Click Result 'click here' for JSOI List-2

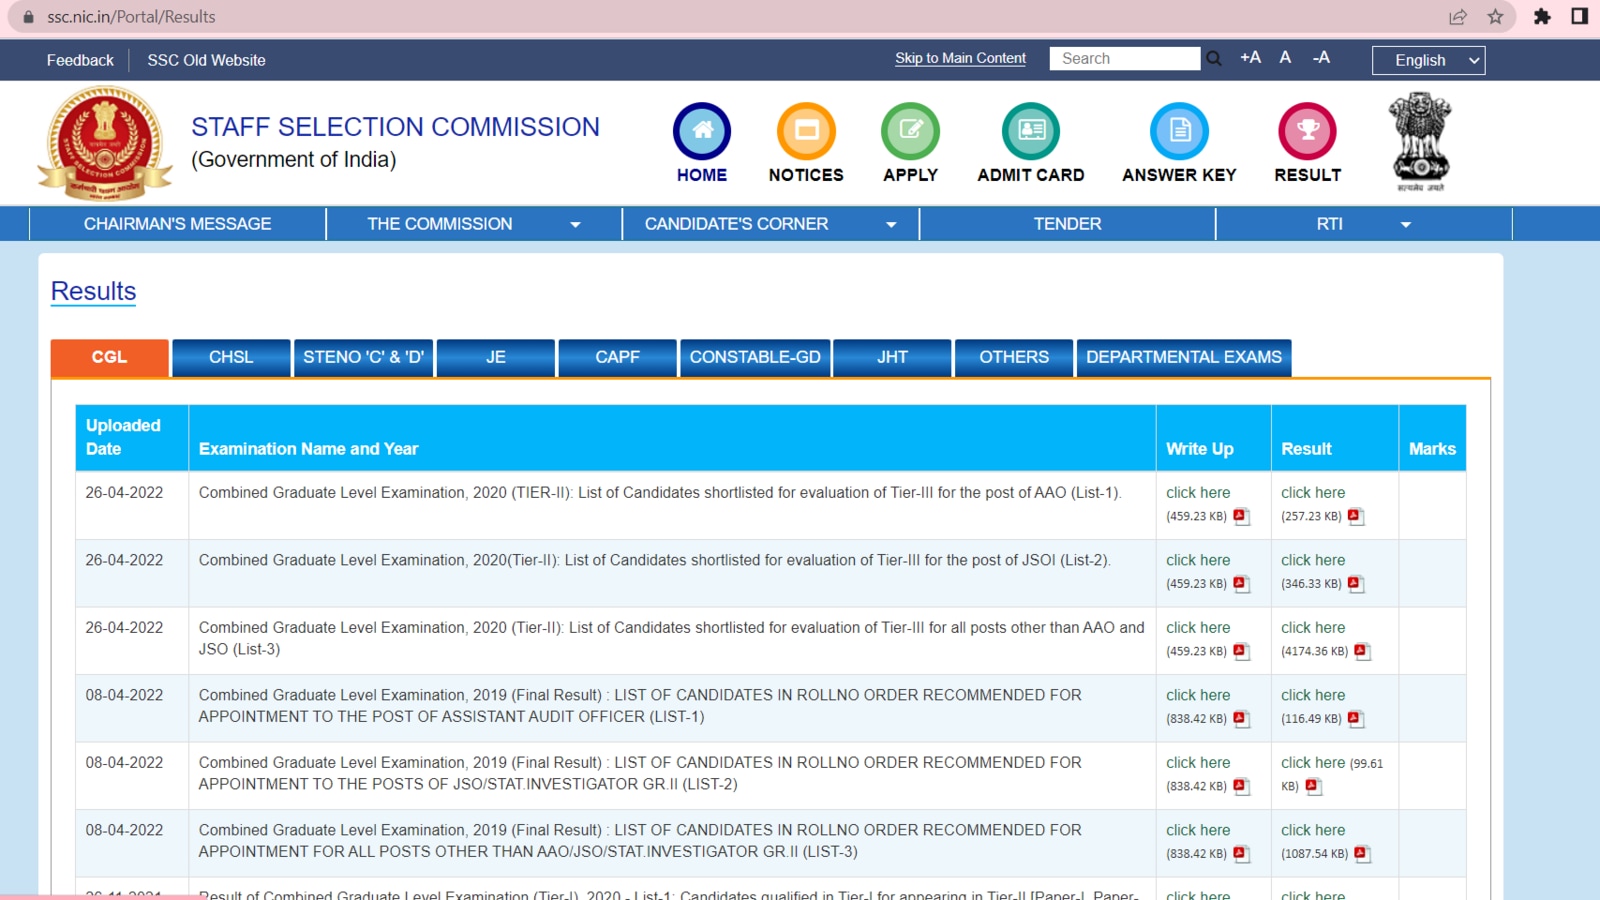click(x=1313, y=560)
